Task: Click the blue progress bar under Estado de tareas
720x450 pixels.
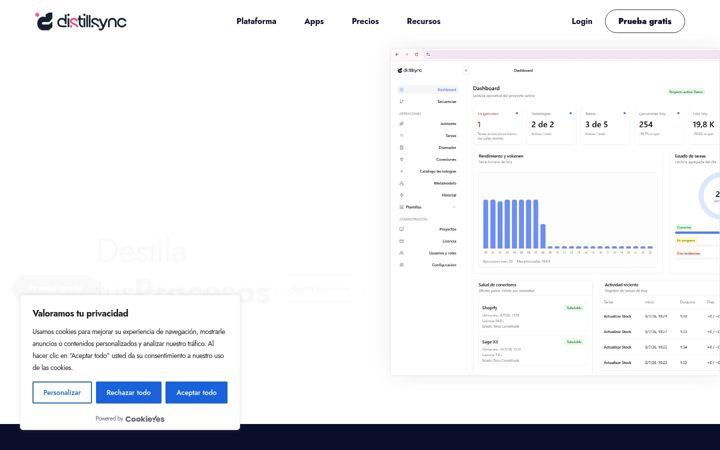Action: (697, 233)
